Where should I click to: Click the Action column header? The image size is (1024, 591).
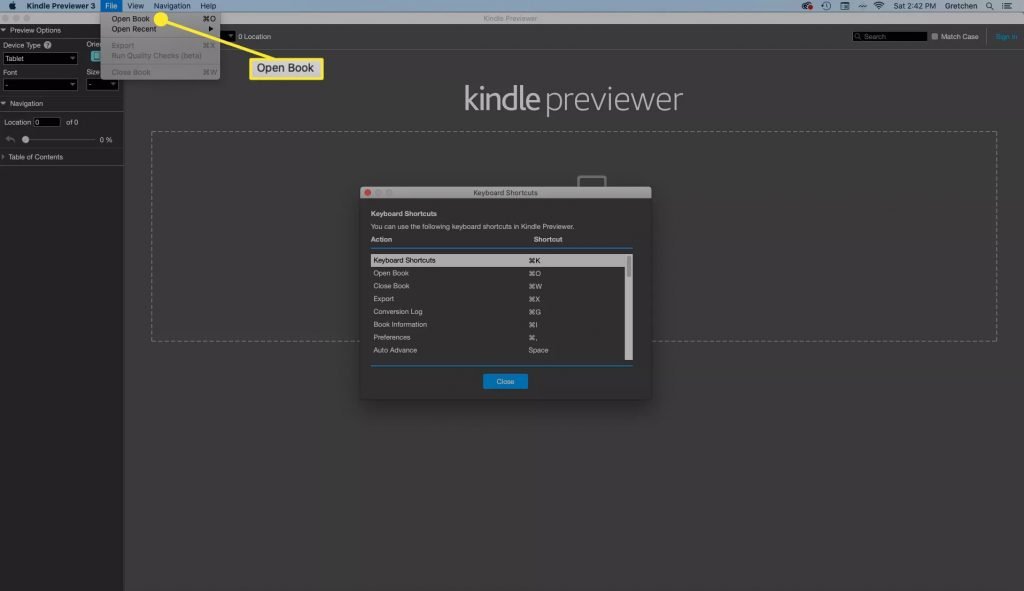381,240
